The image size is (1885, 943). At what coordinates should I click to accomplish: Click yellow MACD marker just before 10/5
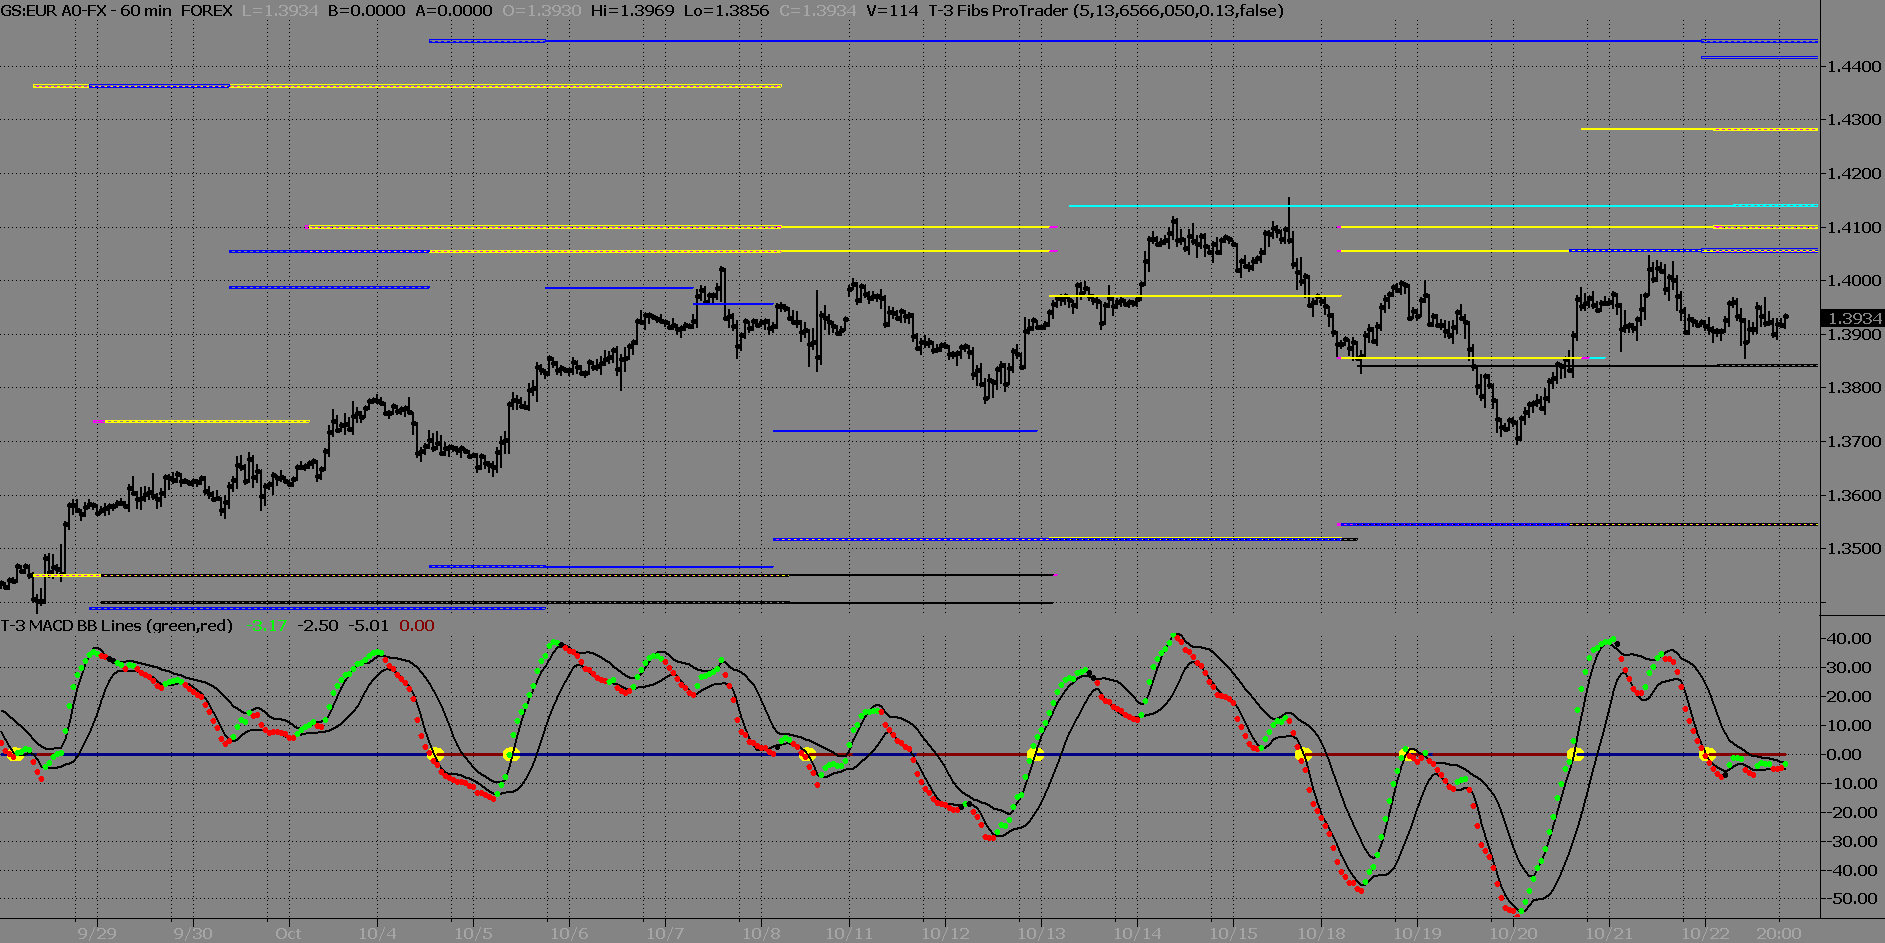(x=436, y=755)
